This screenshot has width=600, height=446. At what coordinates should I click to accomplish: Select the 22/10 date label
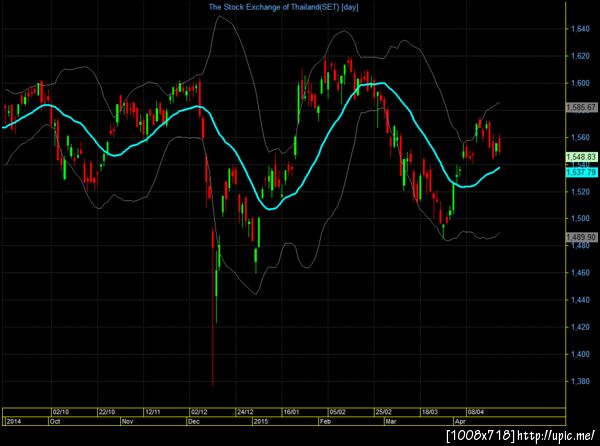pyautogui.click(x=107, y=412)
